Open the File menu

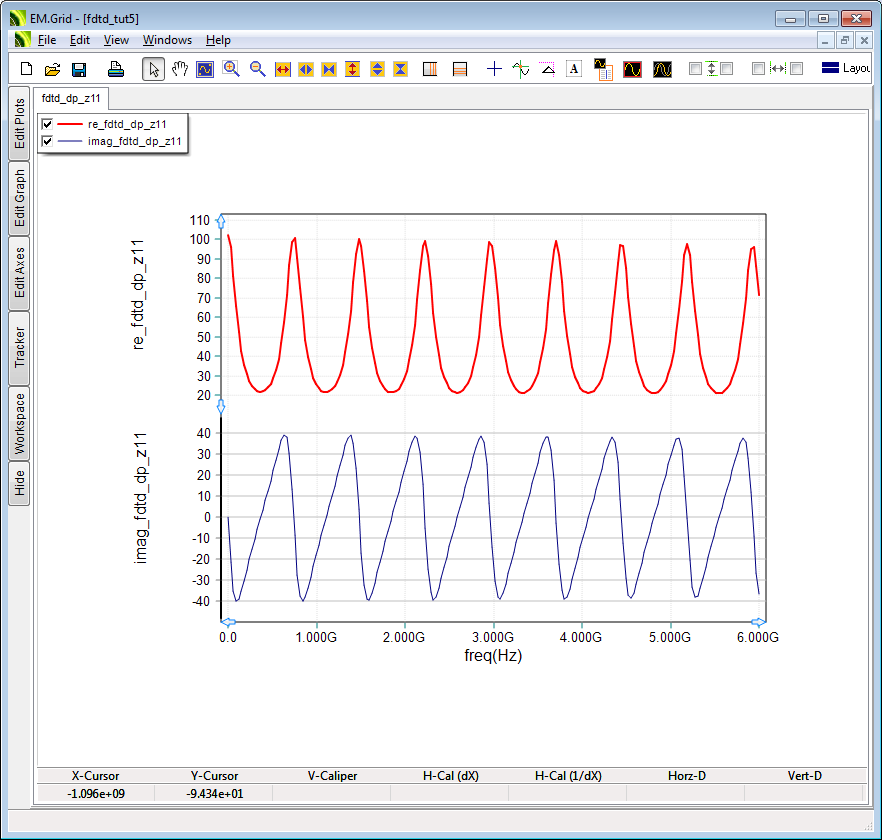coord(47,40)
